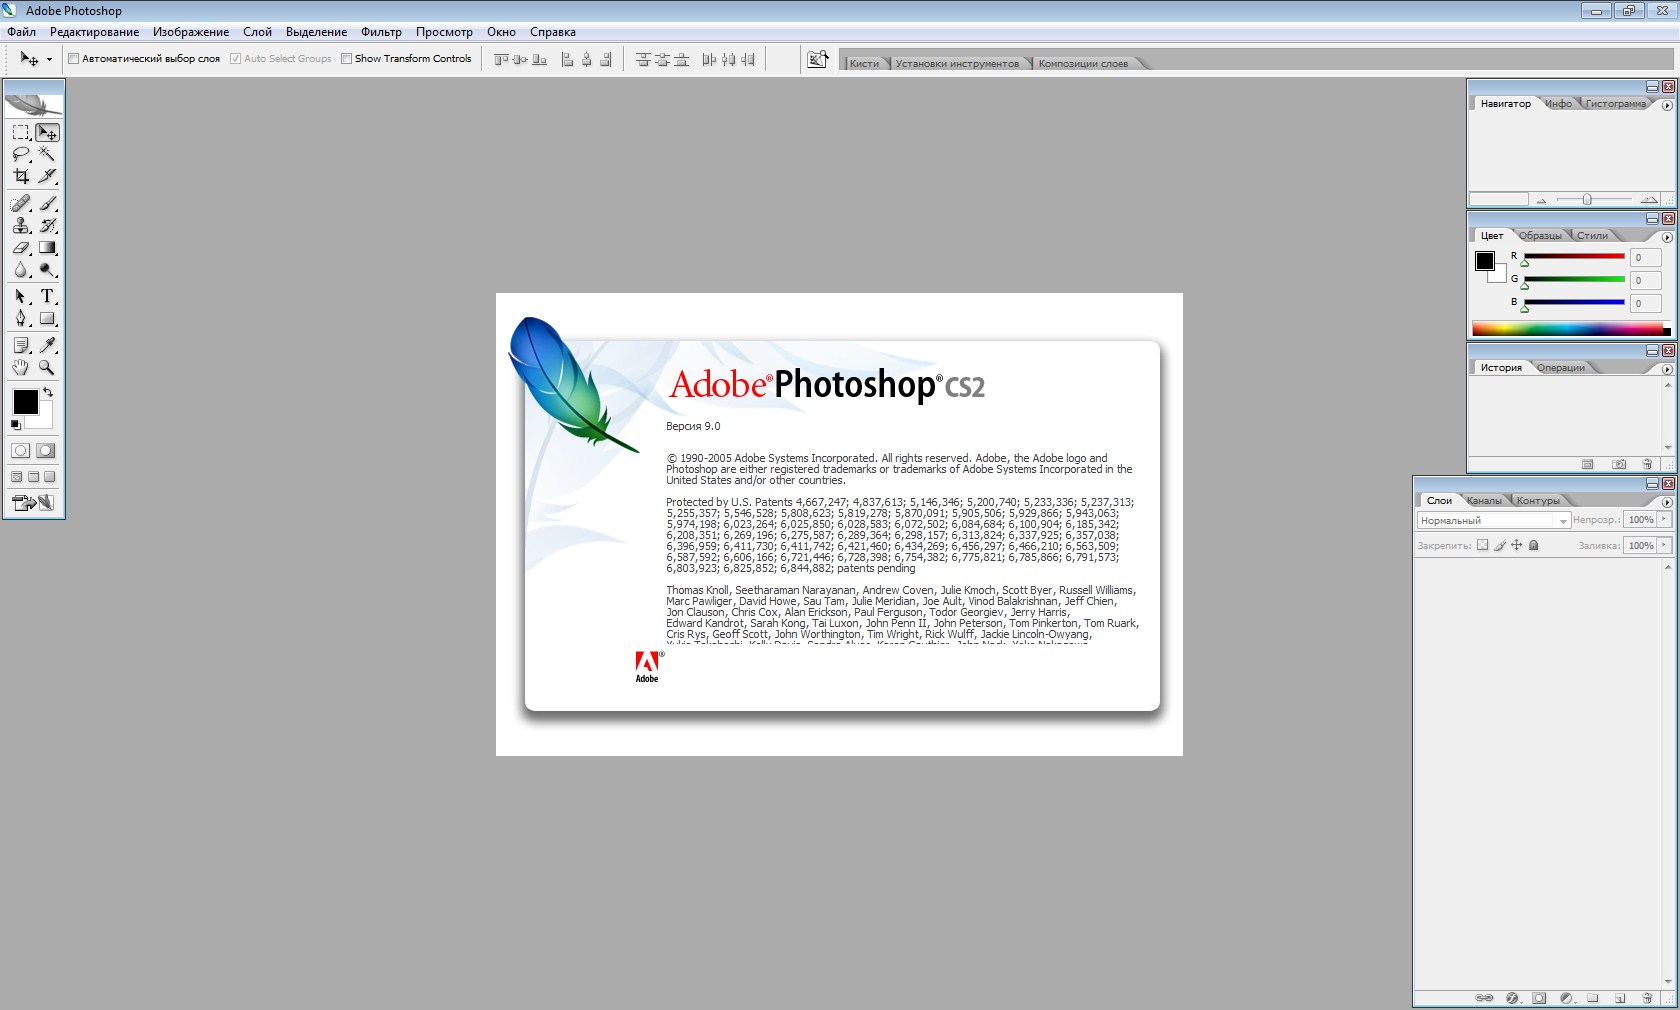Switch to the Каналы tab
This screenshot has width=1680, height=1010.
tap(1484, 501)
